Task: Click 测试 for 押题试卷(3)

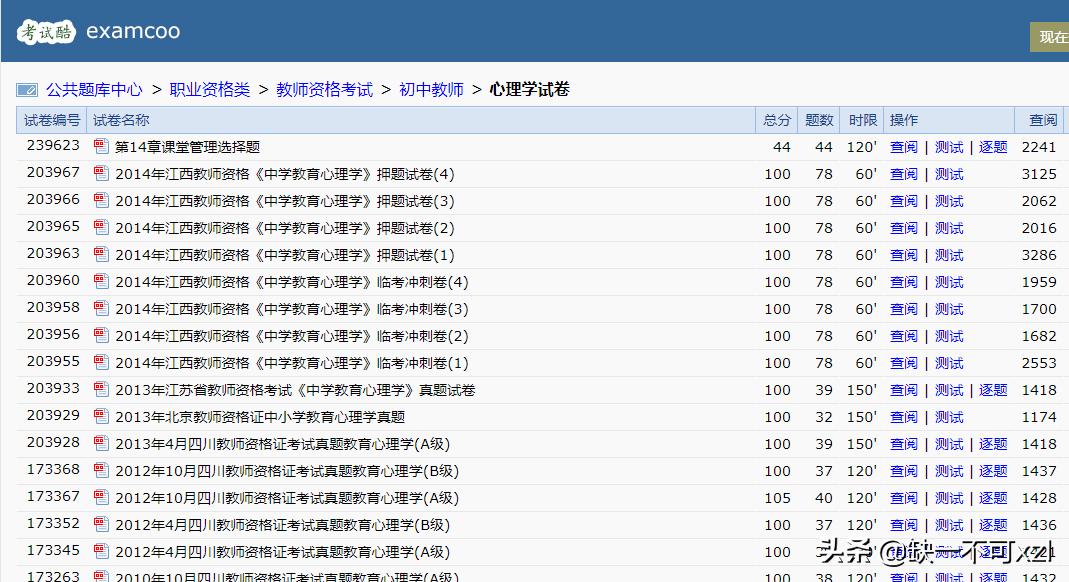Action: [x=949, y=201]
